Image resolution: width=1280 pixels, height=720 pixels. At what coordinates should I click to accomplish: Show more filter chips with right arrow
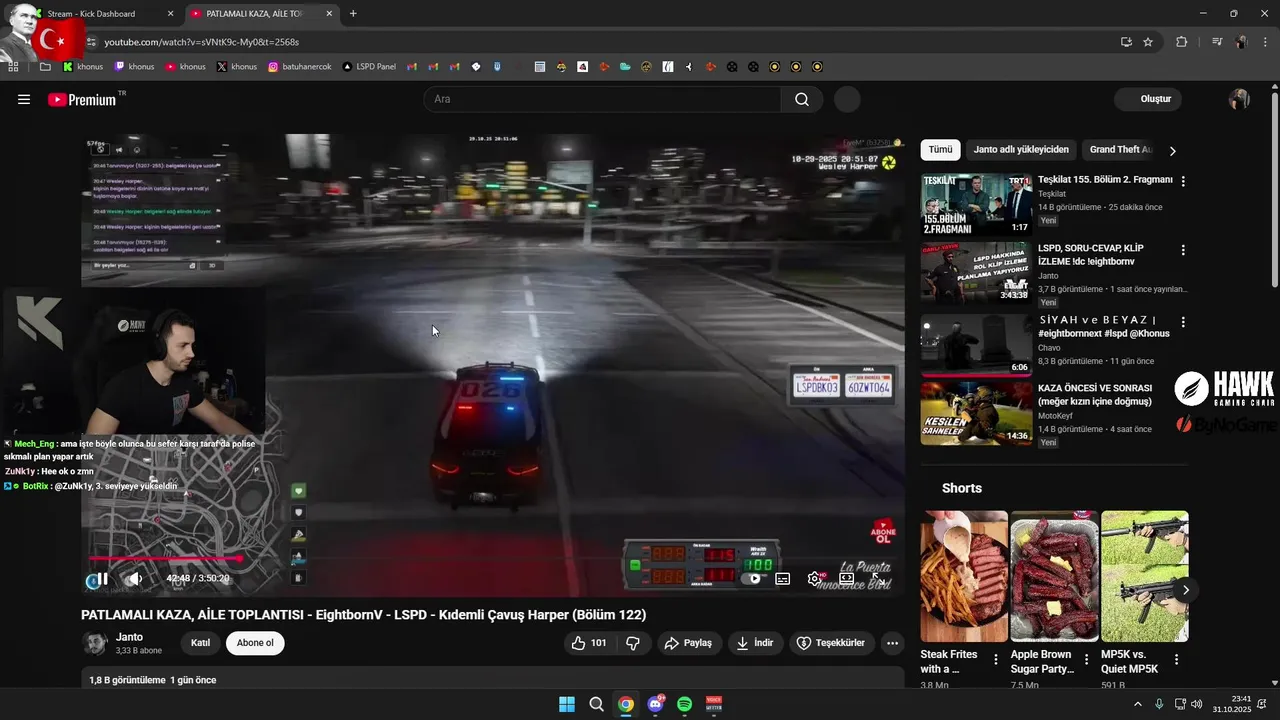click(1172, 151)
